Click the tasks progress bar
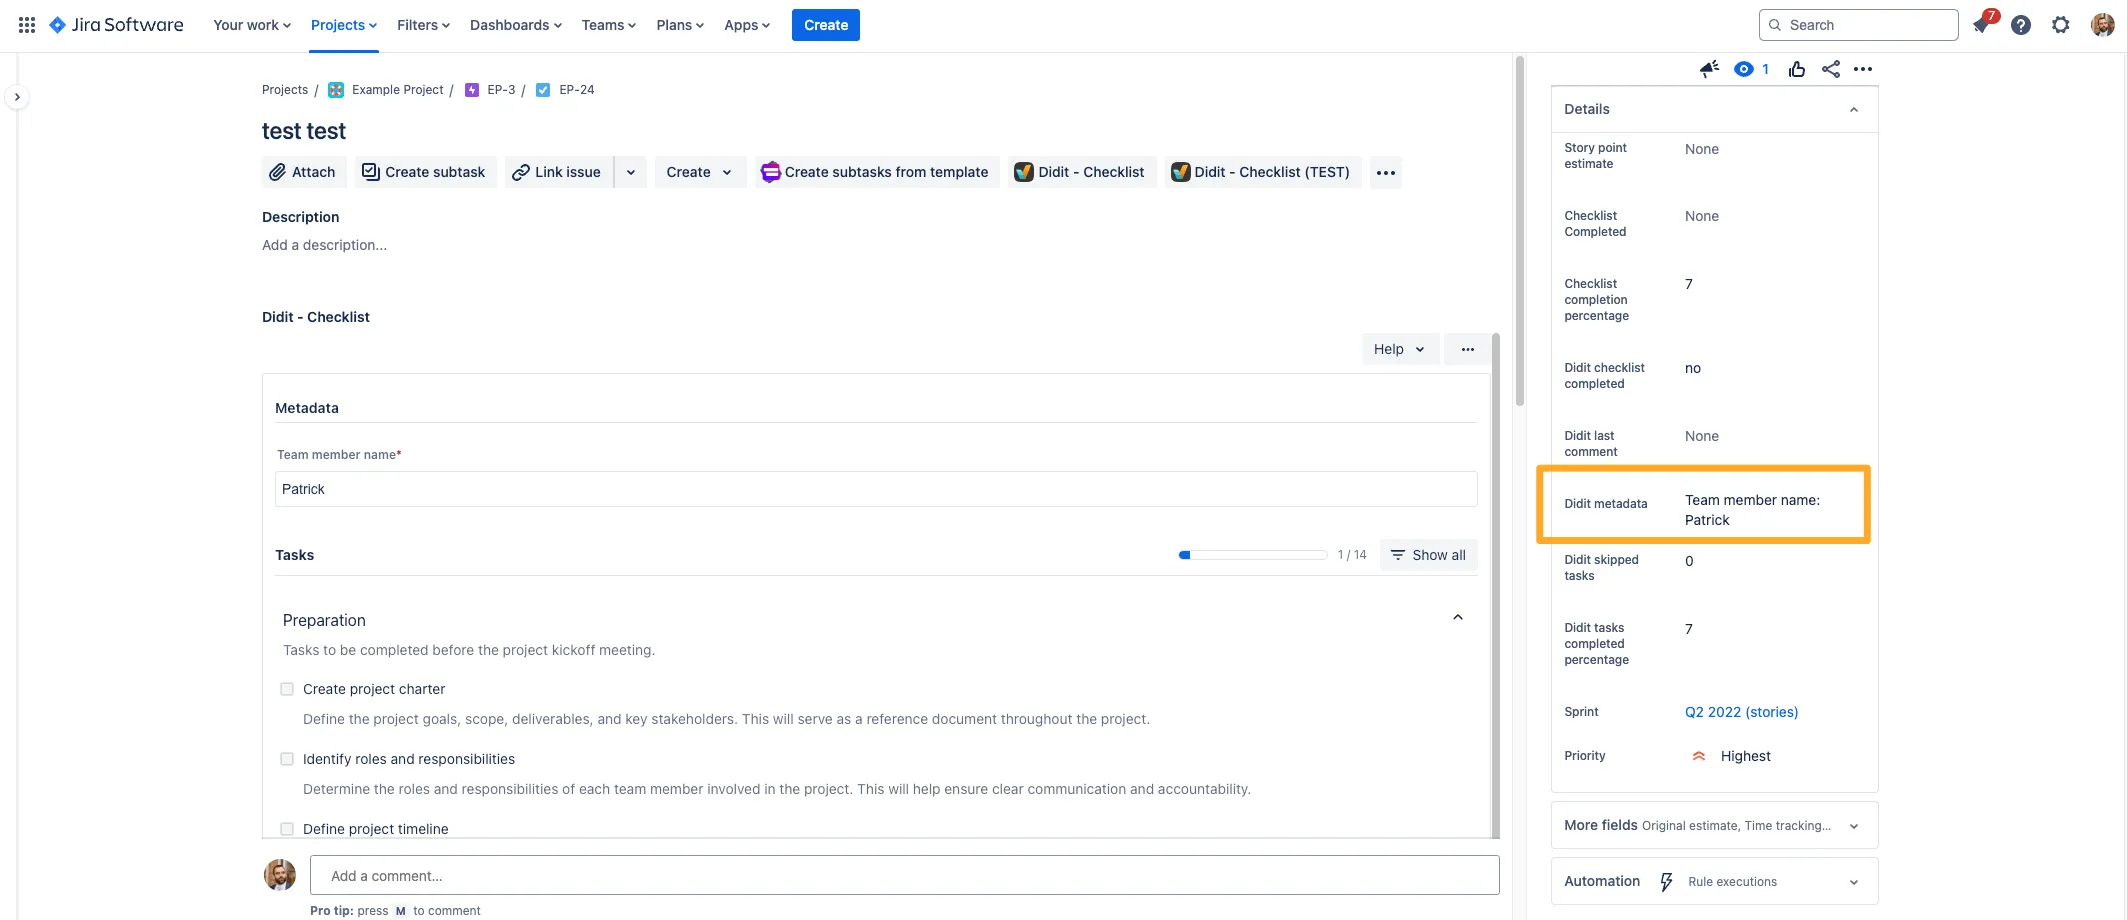This screenshot has height=920, width=2127. point(1253,555)
